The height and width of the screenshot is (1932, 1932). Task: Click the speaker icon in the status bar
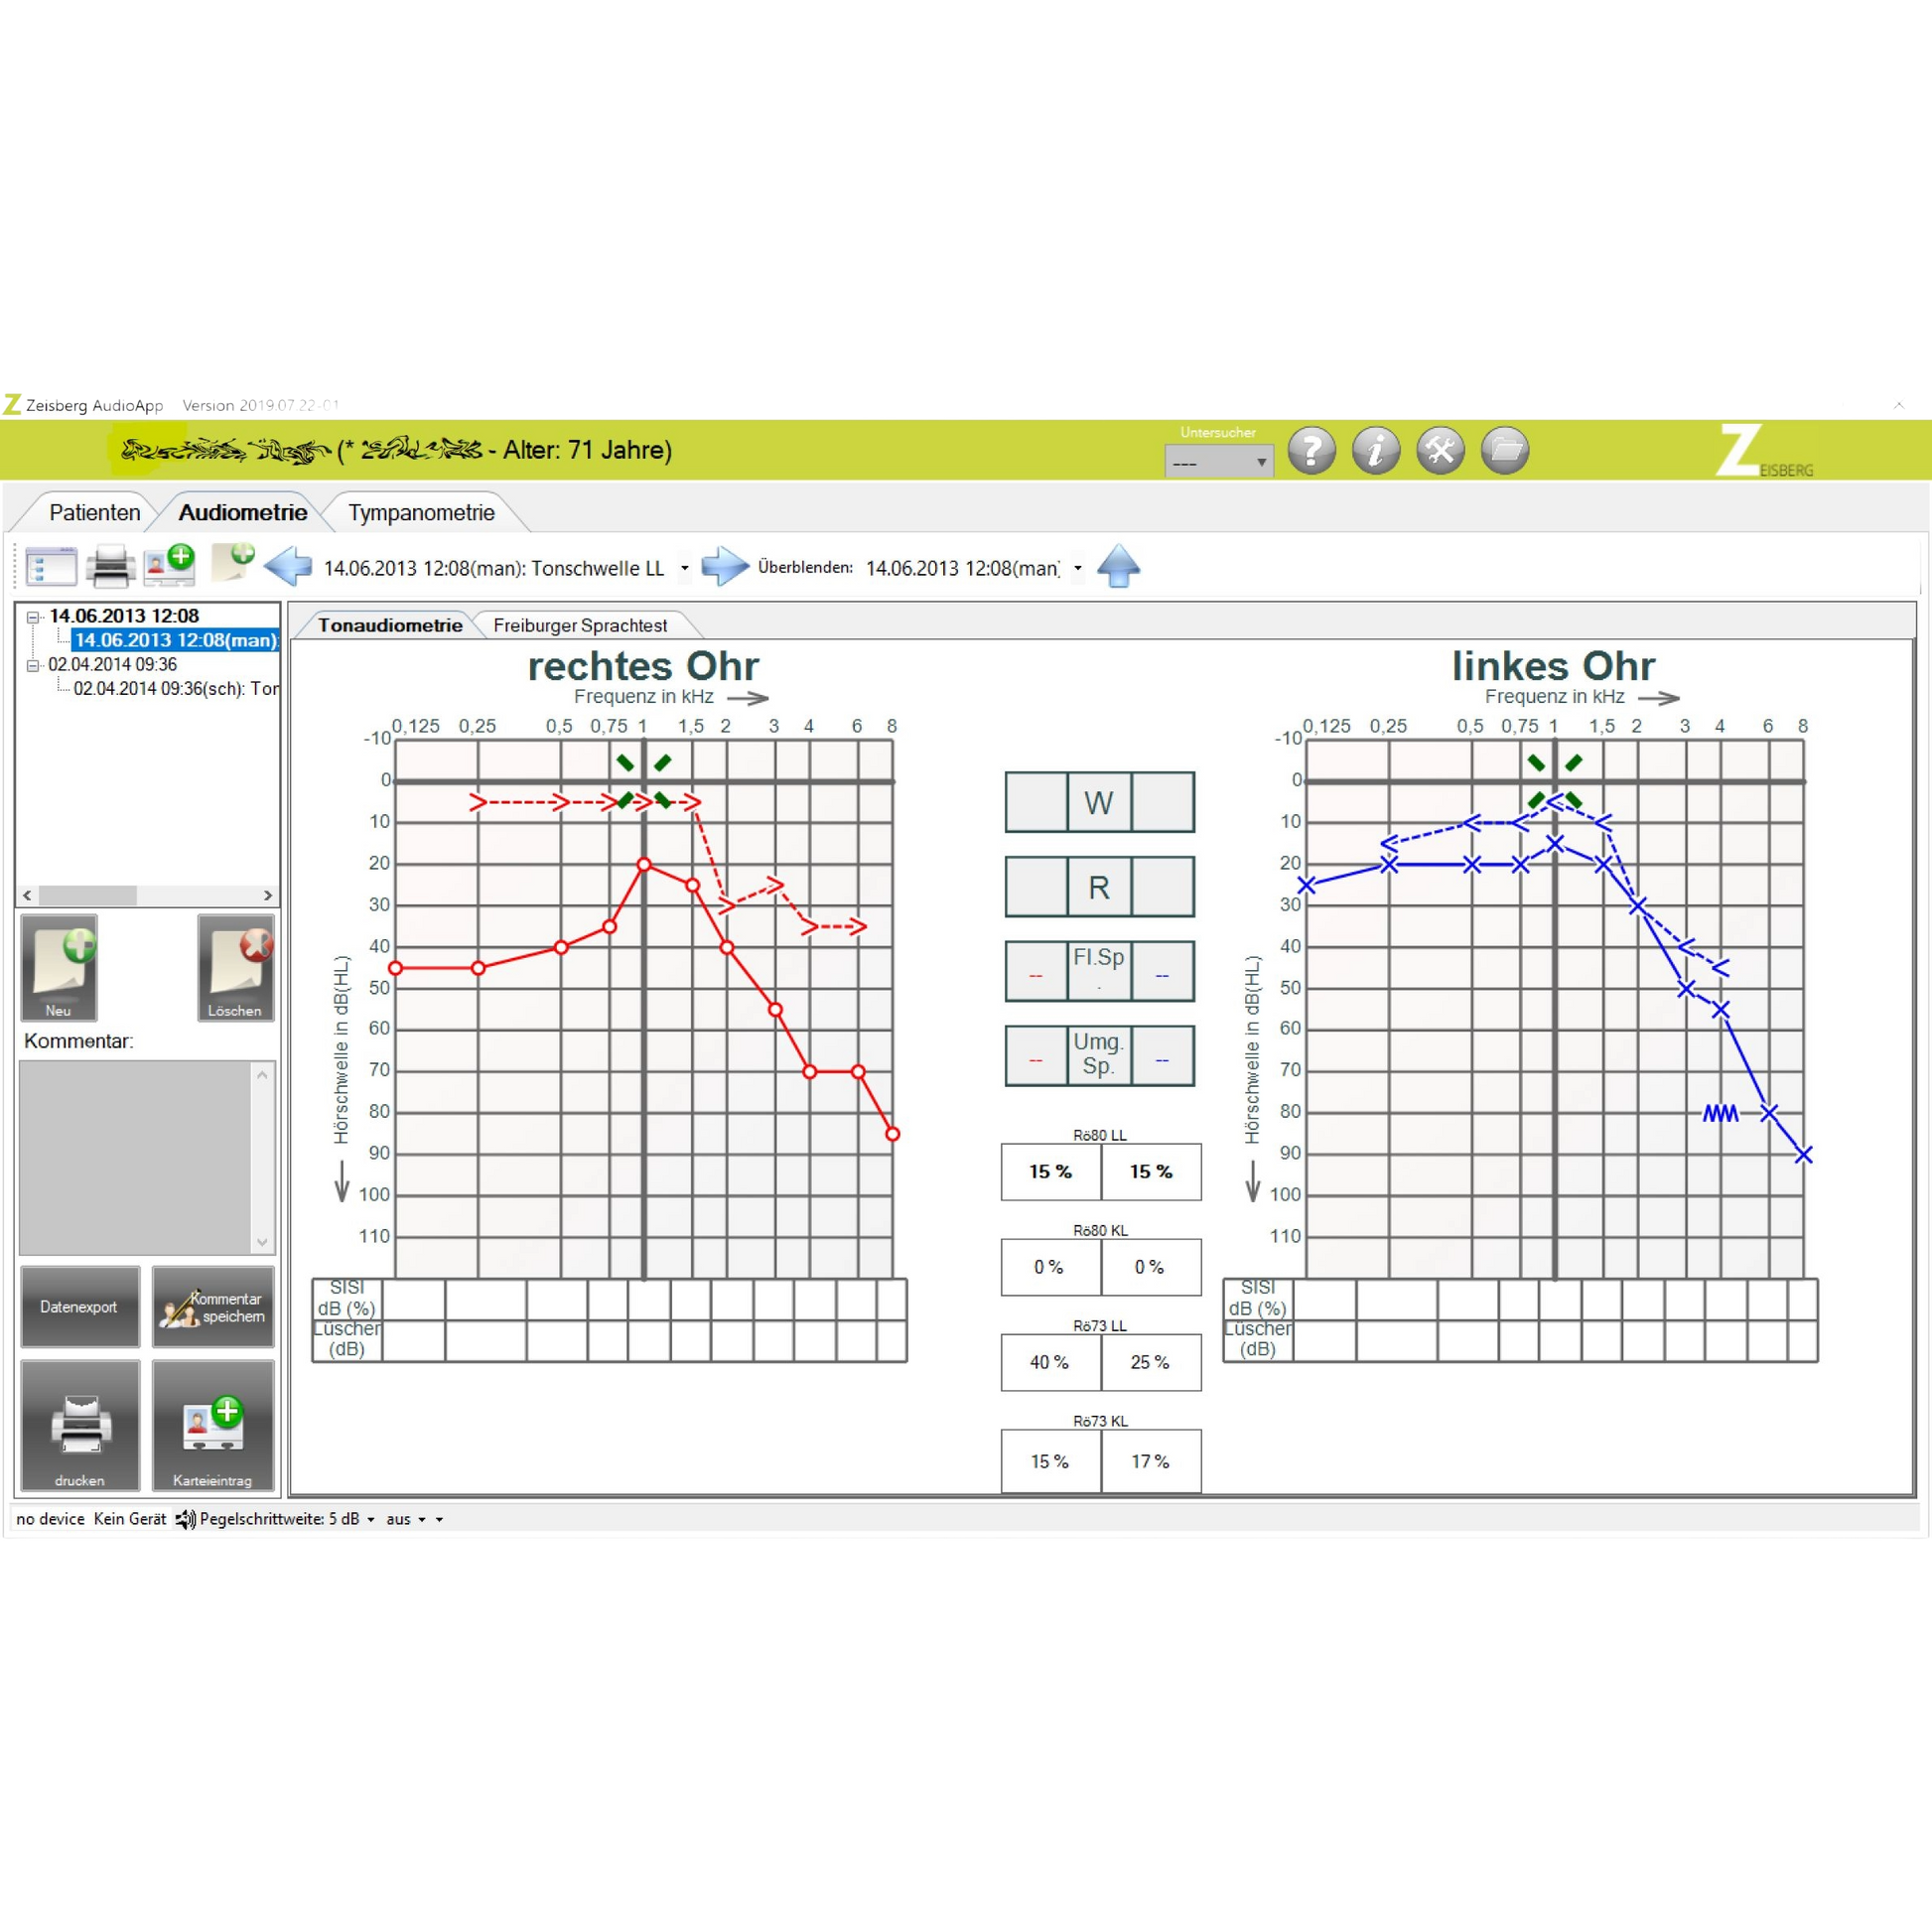click(185, 1519)
